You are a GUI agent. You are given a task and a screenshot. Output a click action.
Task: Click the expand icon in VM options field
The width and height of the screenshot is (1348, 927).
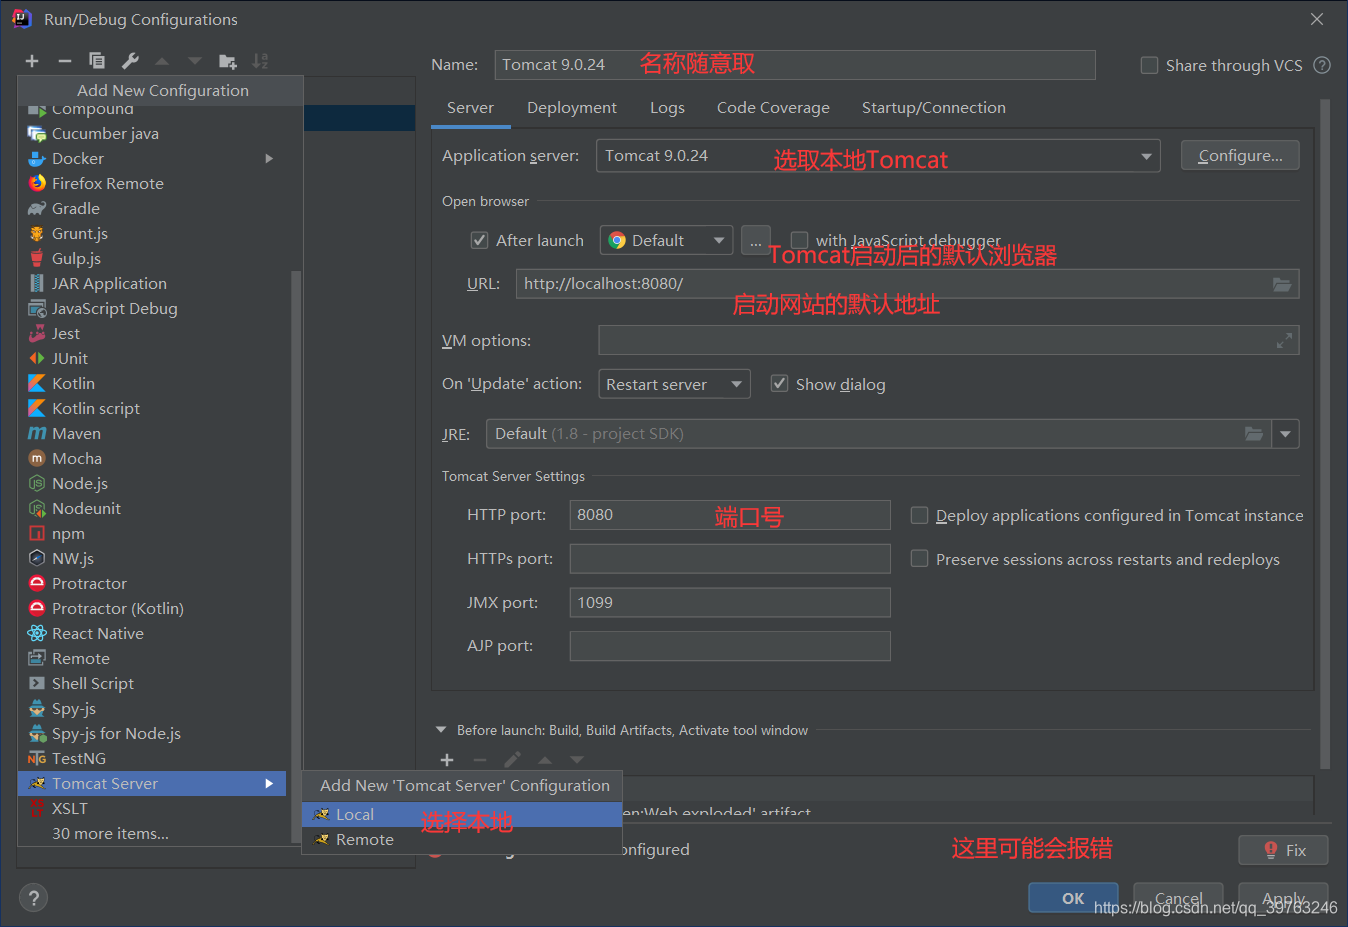[1284, 341]
